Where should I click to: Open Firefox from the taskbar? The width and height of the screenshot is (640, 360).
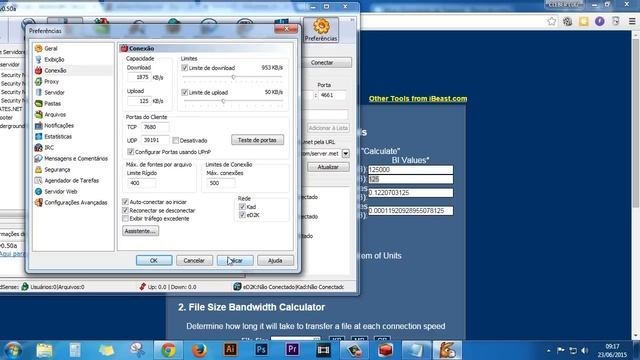(x=199, y=350)
